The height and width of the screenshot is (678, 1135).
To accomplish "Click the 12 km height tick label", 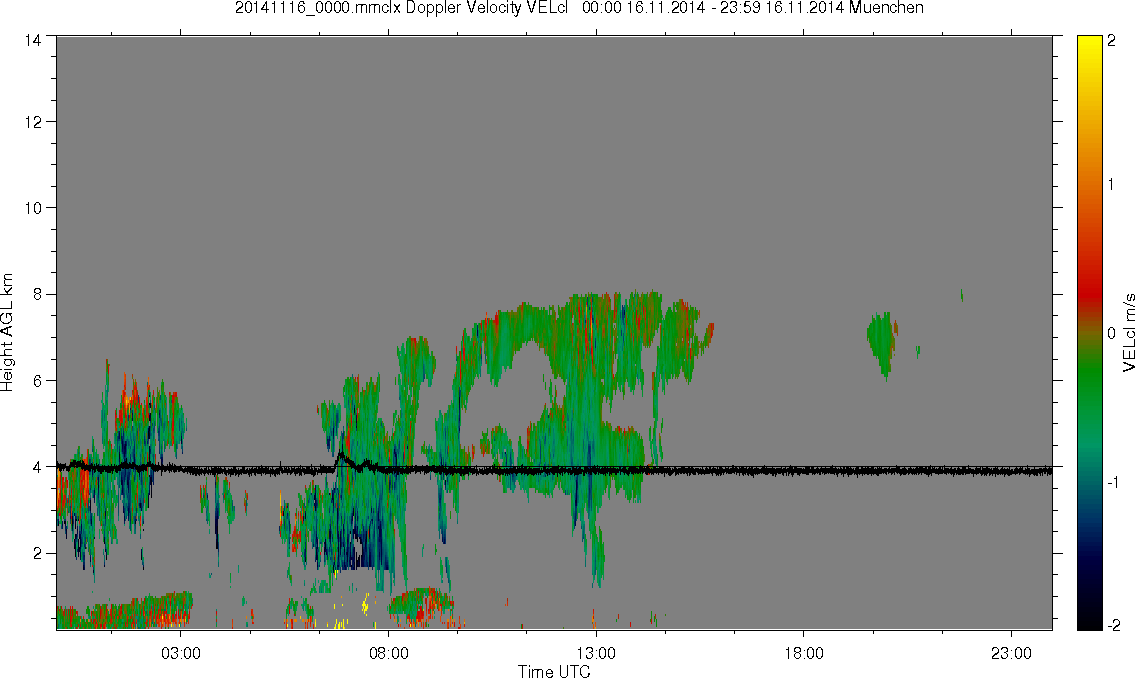I will (x=32, y=122).
